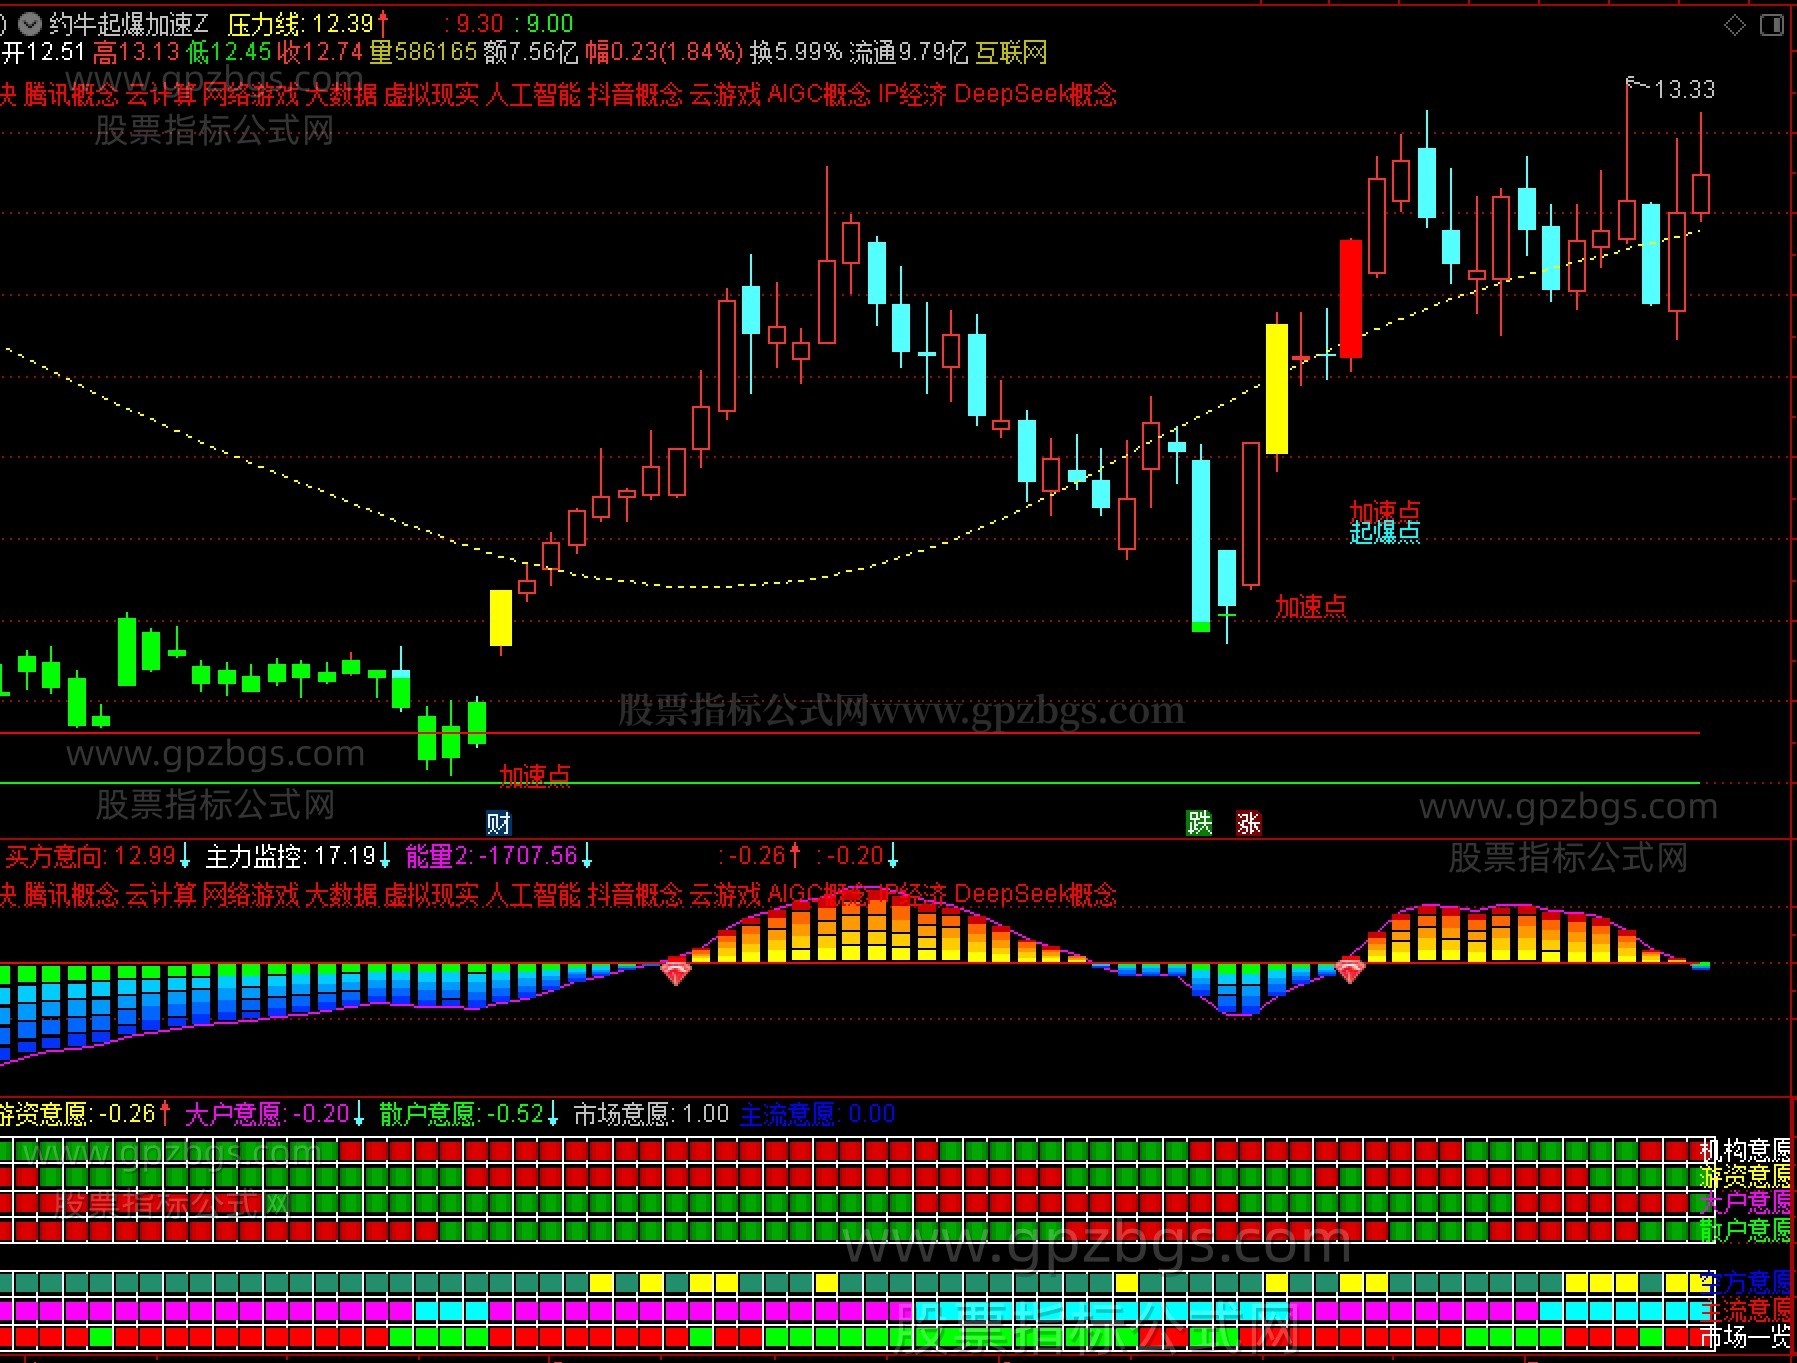Select the right red diamond signal marker
This screenshot has width=1797, height=1363.
[1350, 970]
